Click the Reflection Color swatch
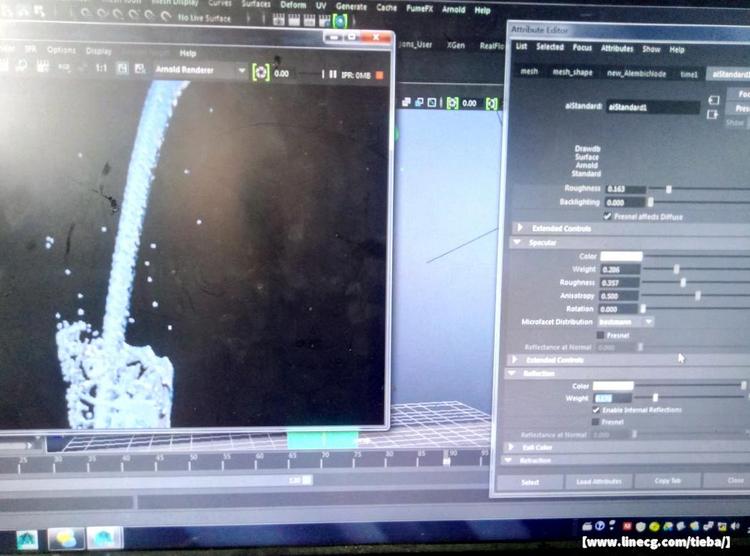The height and width of the screenshot is (556, 750). point(613,385)
